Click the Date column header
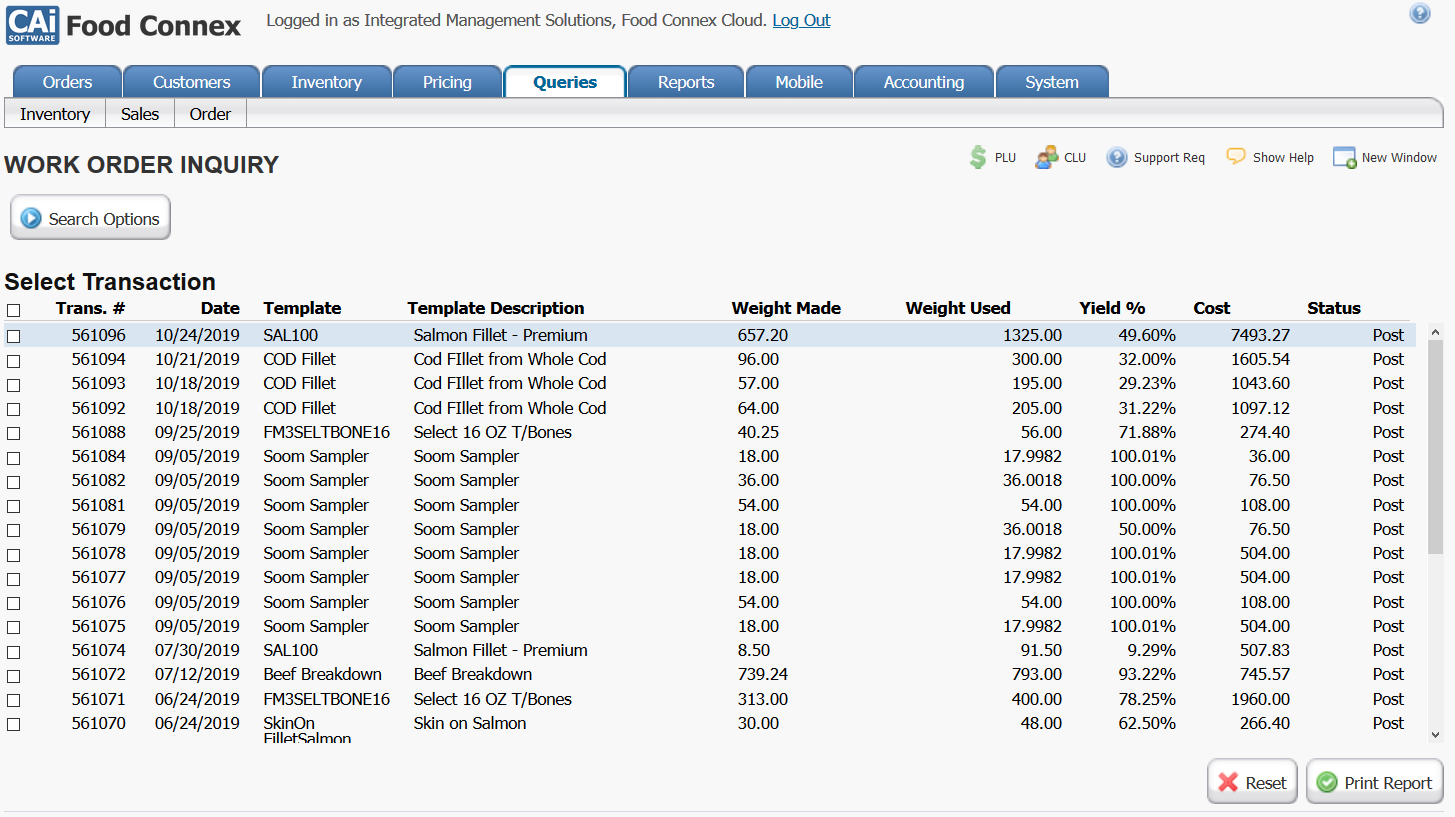This screenshot has height=817, width=1455. pos(220,308)
